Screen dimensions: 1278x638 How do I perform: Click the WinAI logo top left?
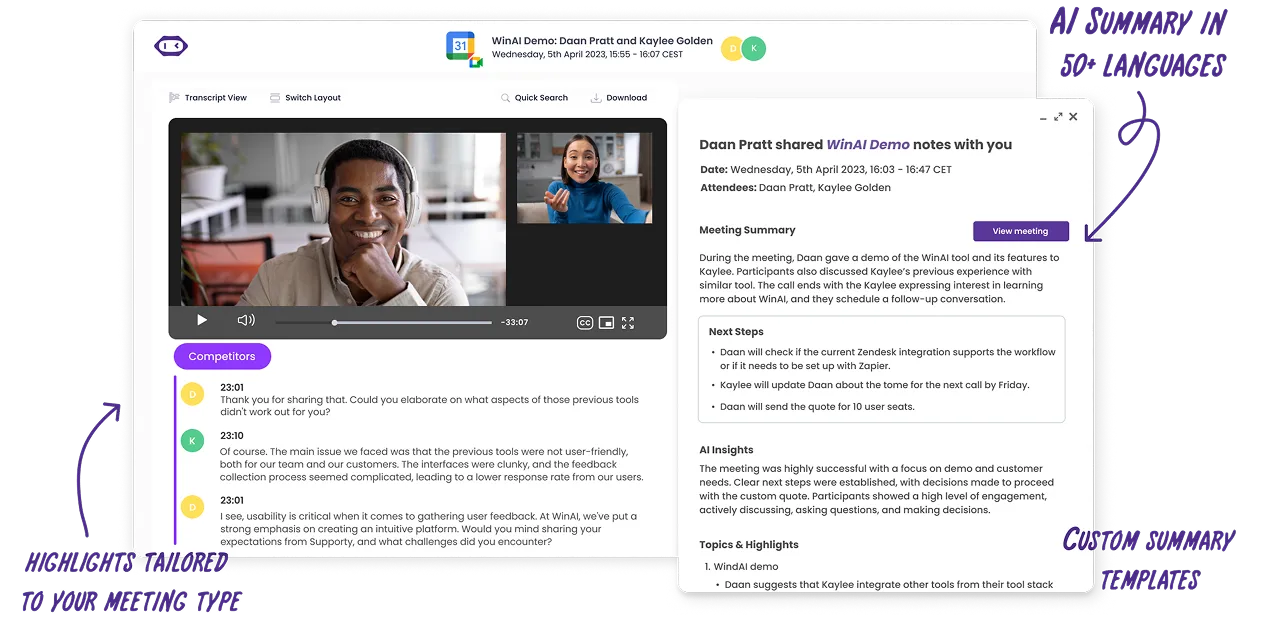pyautogui.click(x=170, y=45)
